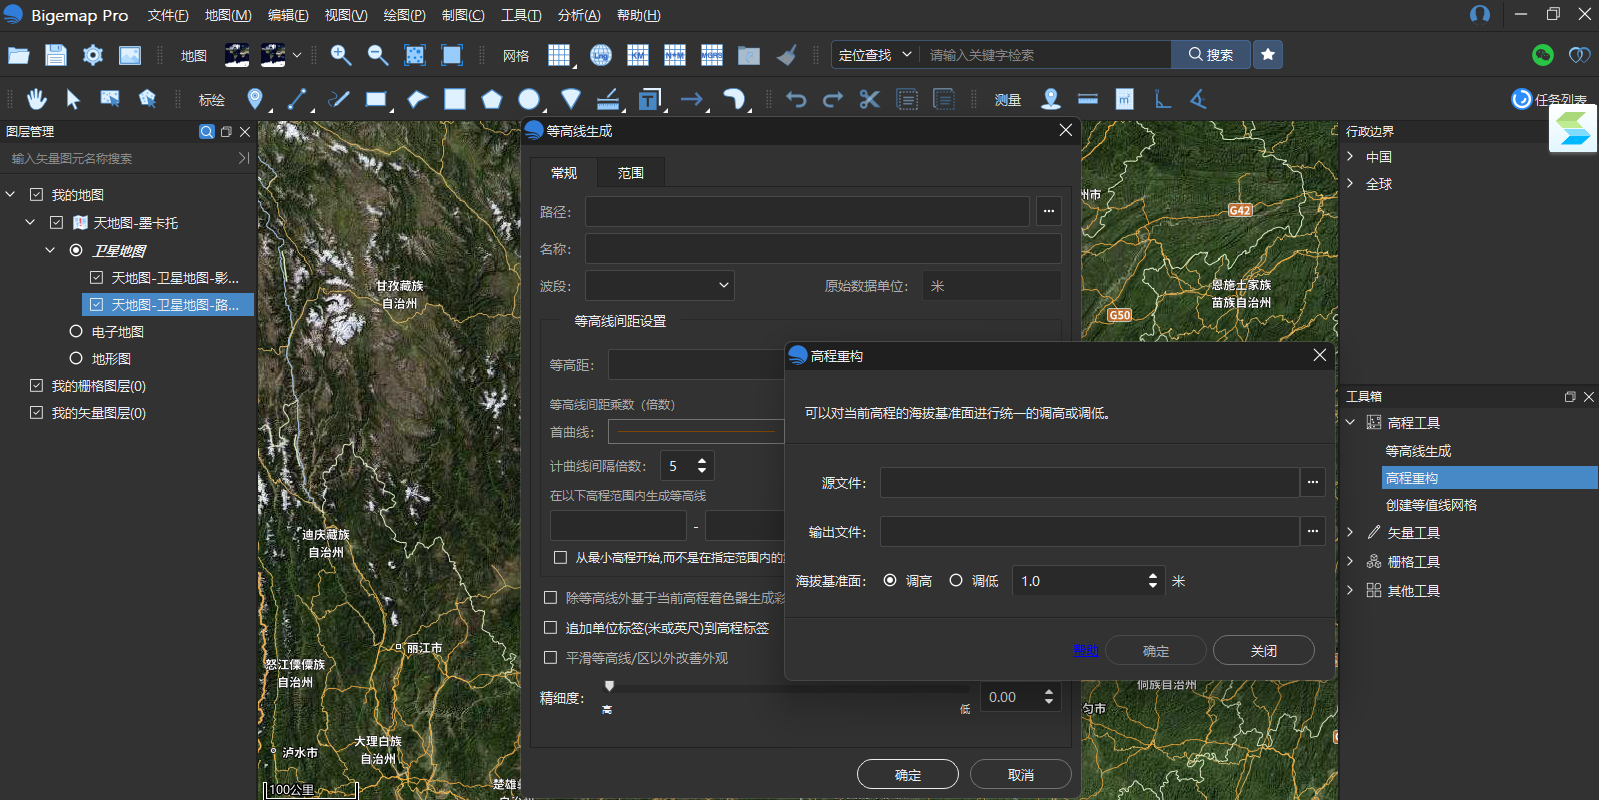Click the scissors cut icon
This screenshot has height=800, width=1599.
tap(869, 99)
